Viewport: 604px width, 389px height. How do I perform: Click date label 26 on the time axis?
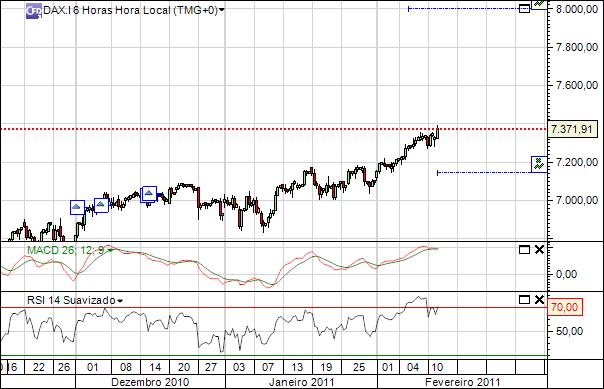coord(64,367)
